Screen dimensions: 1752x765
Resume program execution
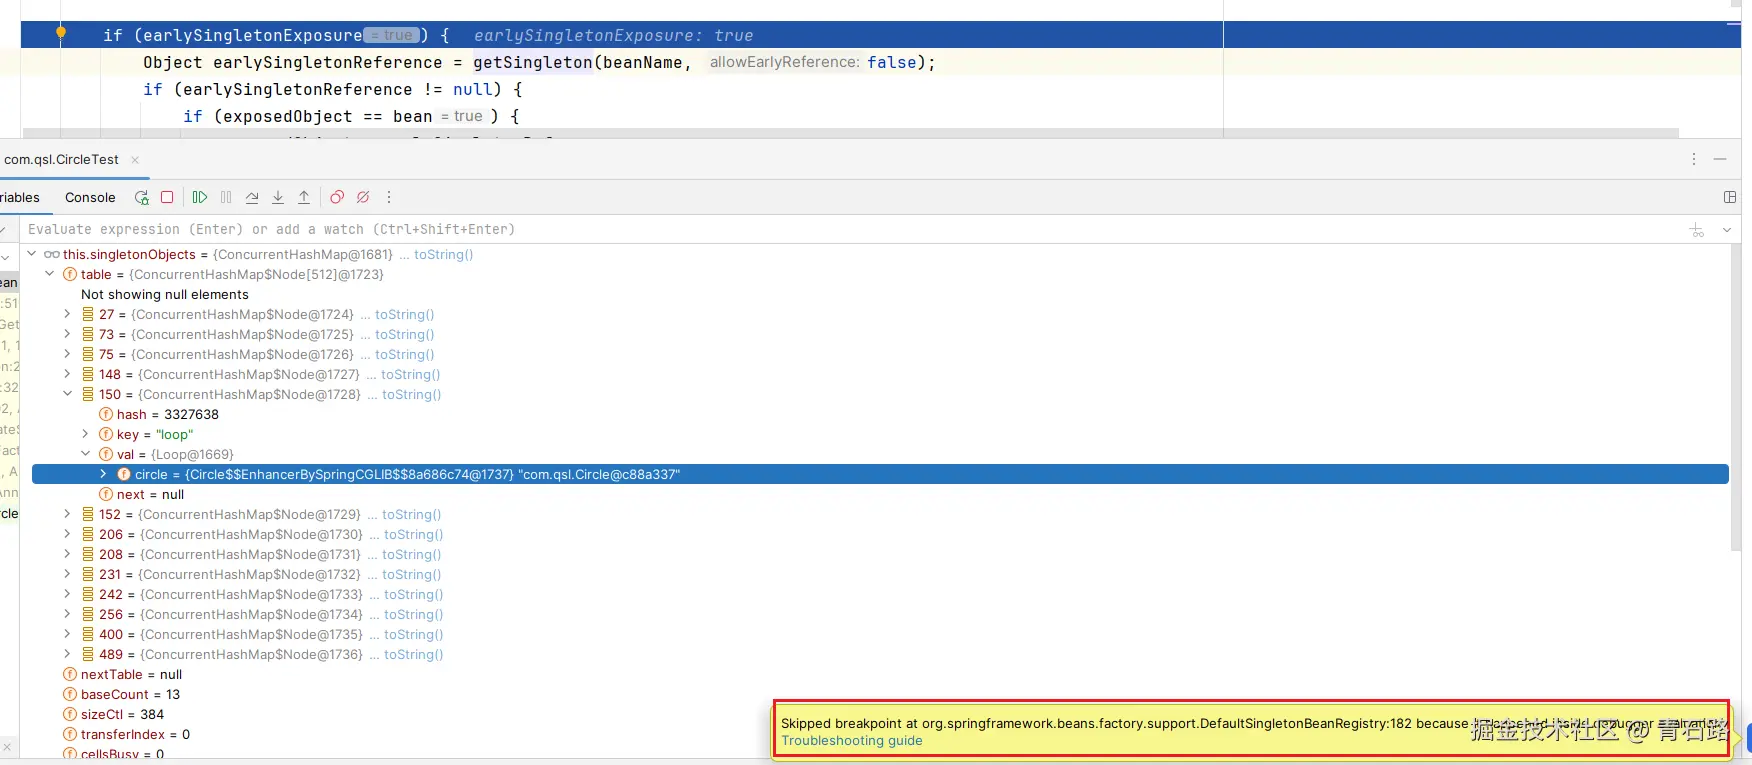click(x=200, y=198)
